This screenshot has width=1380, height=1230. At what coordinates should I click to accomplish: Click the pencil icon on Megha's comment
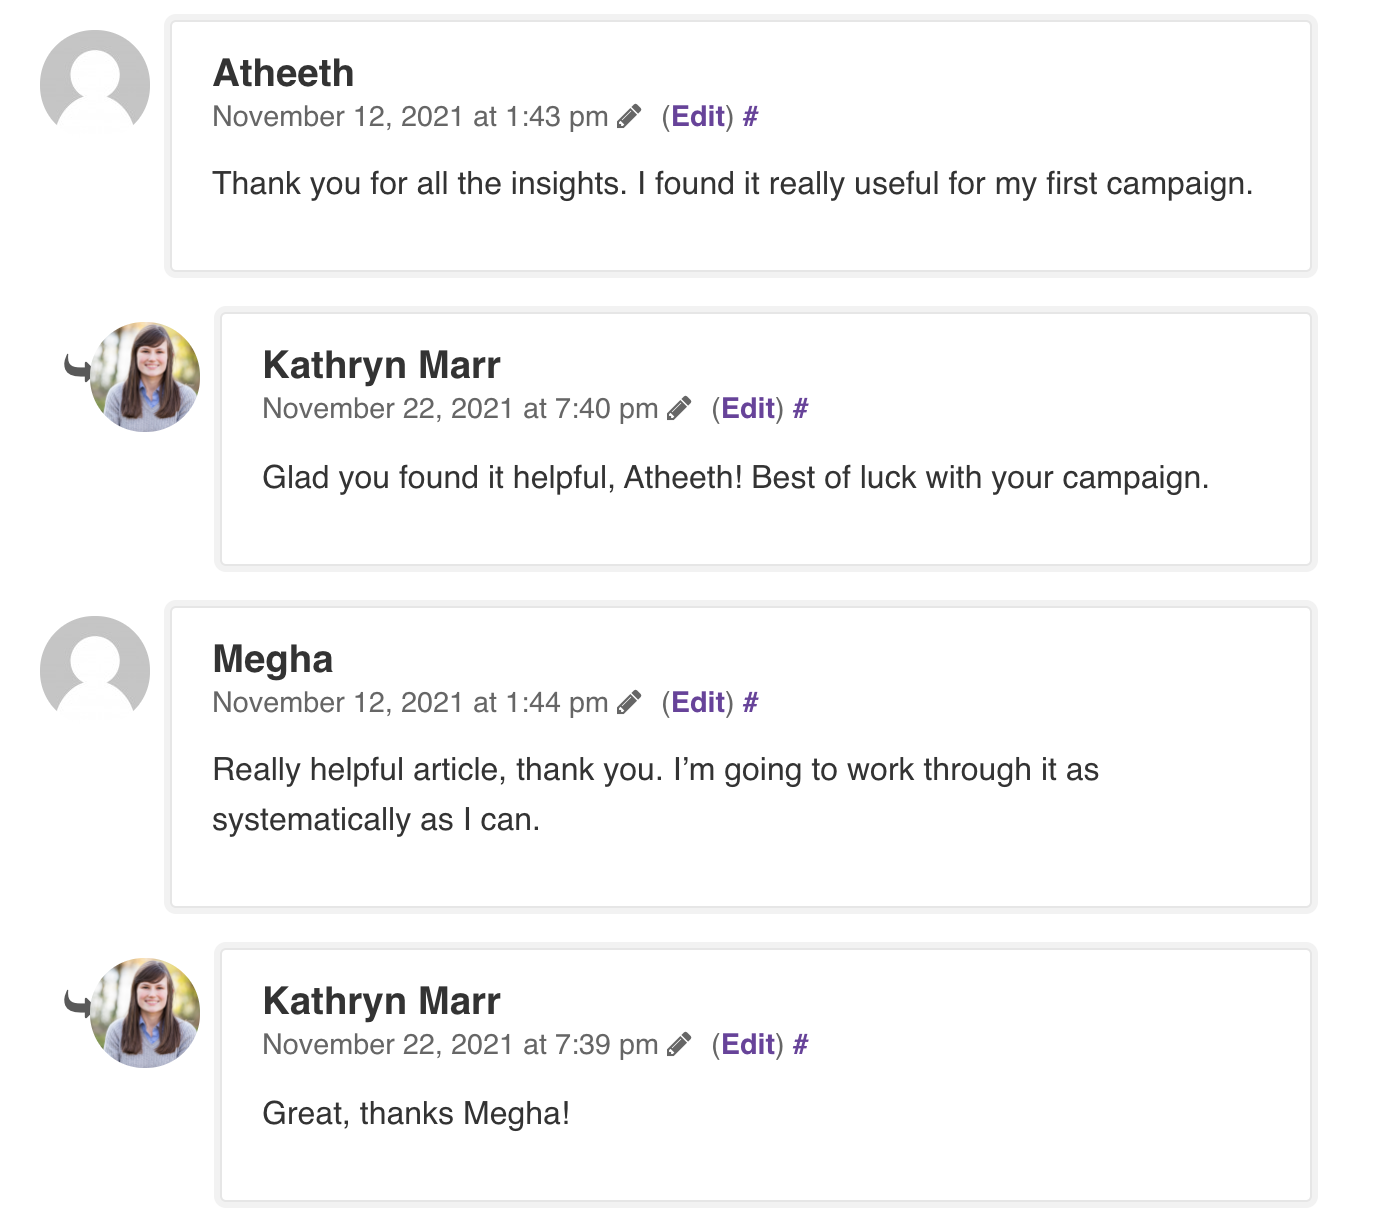[x=629, y=703]
